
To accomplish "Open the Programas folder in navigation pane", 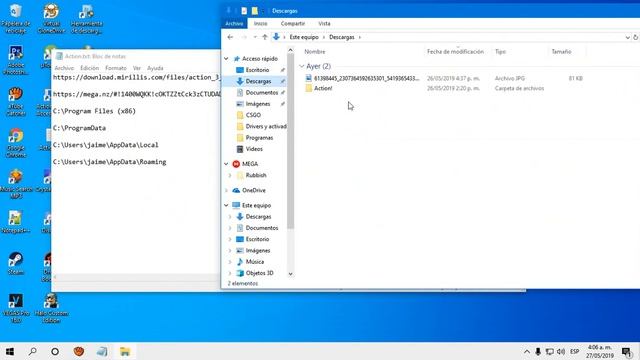I will [x=259, y=138].
